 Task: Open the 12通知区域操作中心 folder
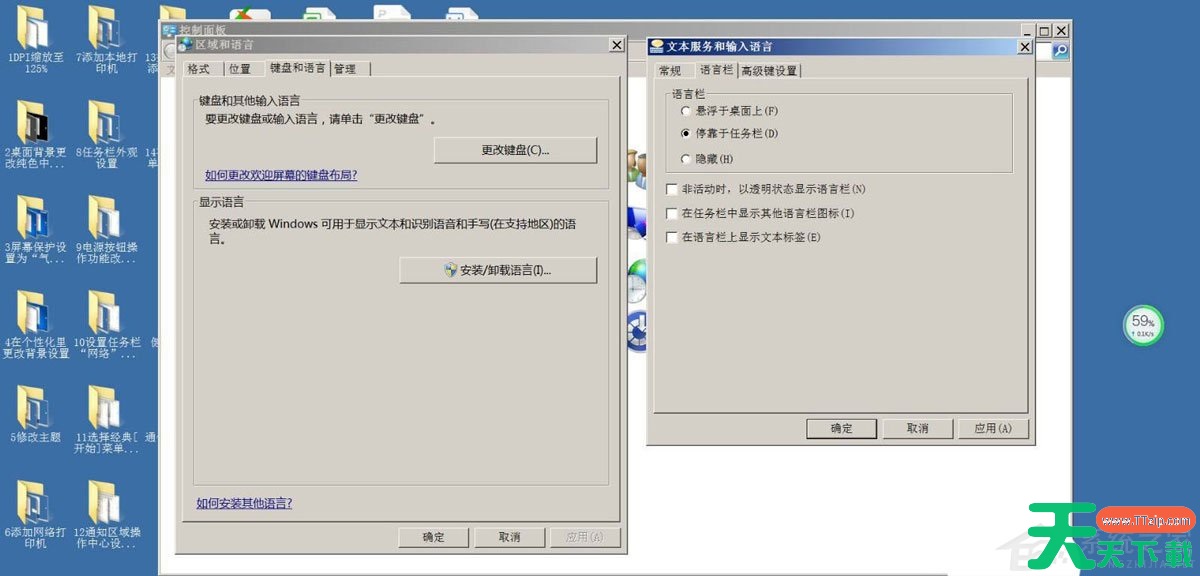coord(105,515)
